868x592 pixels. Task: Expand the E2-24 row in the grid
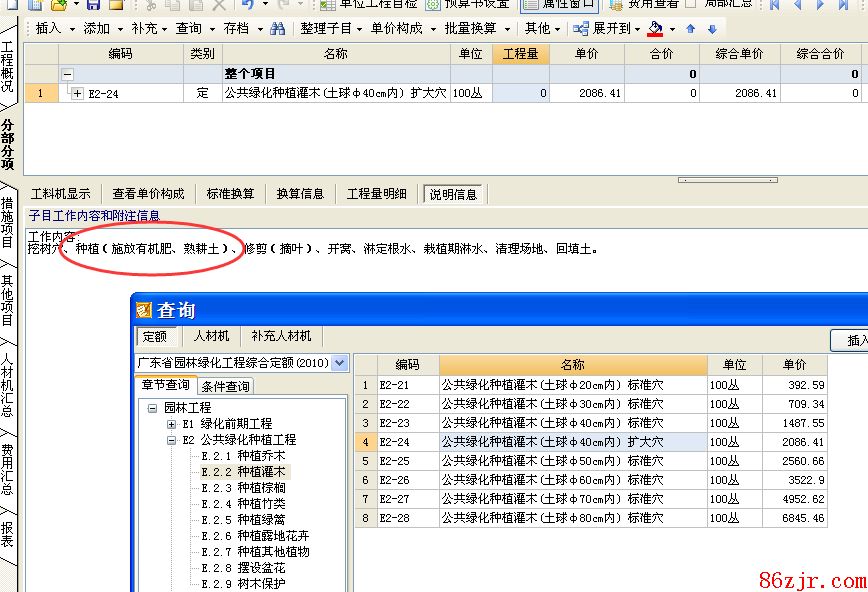(77, 93)
